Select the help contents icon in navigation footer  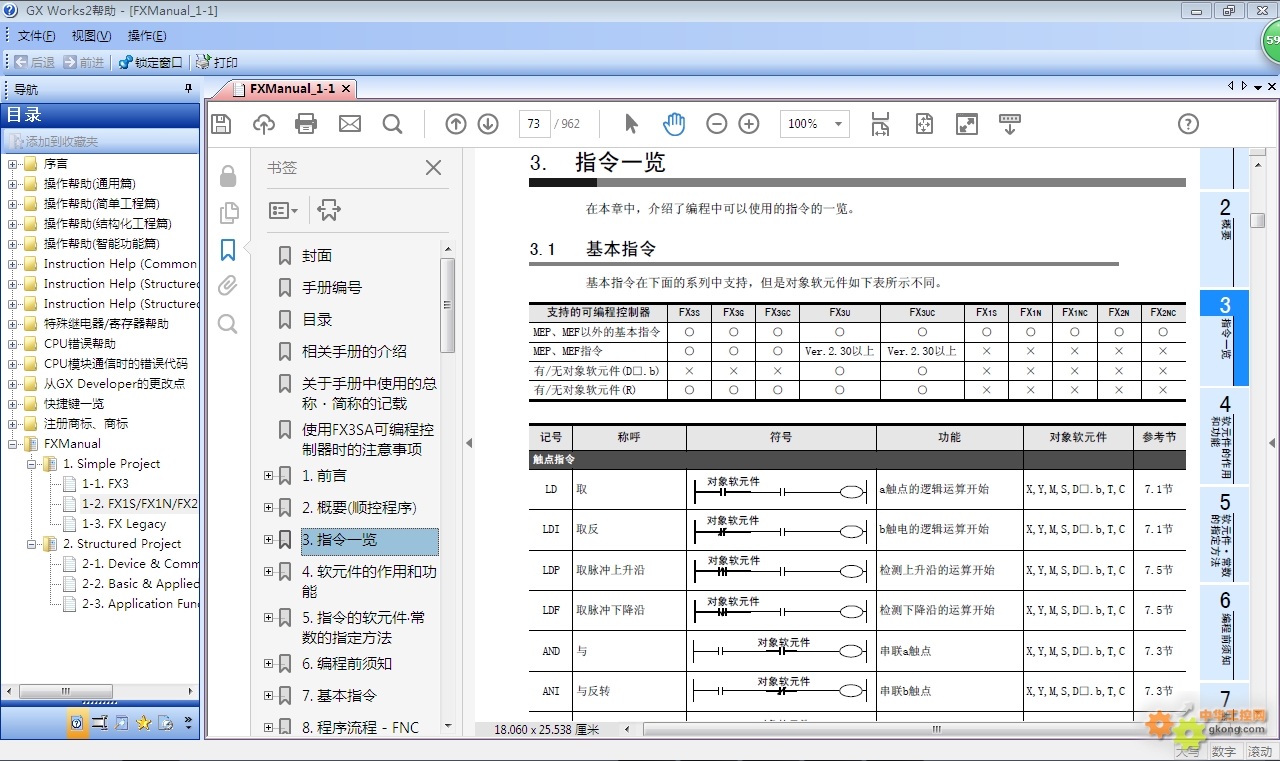[x=78, y=723]
